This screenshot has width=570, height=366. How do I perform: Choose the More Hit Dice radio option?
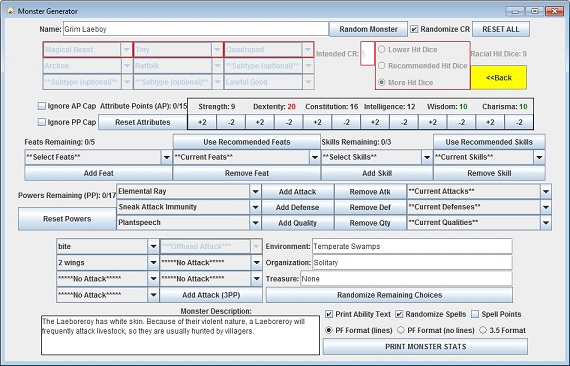[x=381, y=83]
